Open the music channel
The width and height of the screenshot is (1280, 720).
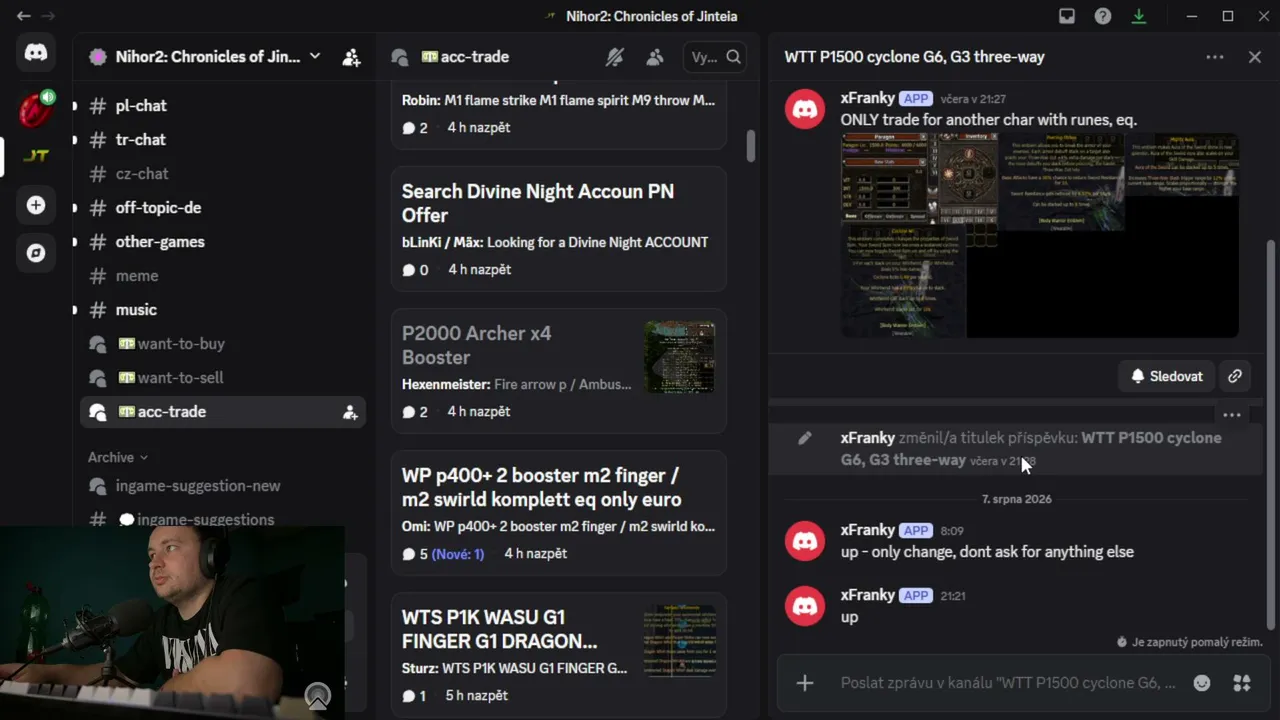point(223,309)
